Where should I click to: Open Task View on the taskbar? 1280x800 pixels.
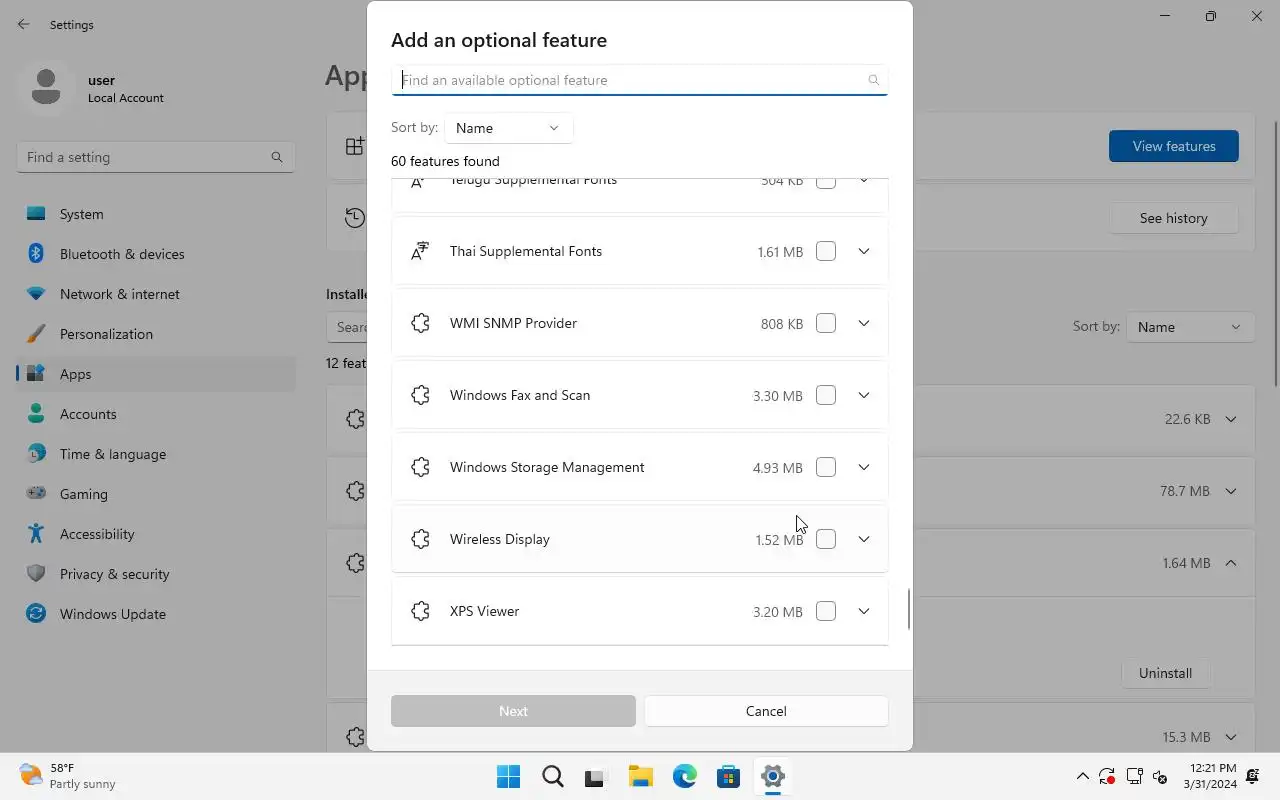pos(596,776)
